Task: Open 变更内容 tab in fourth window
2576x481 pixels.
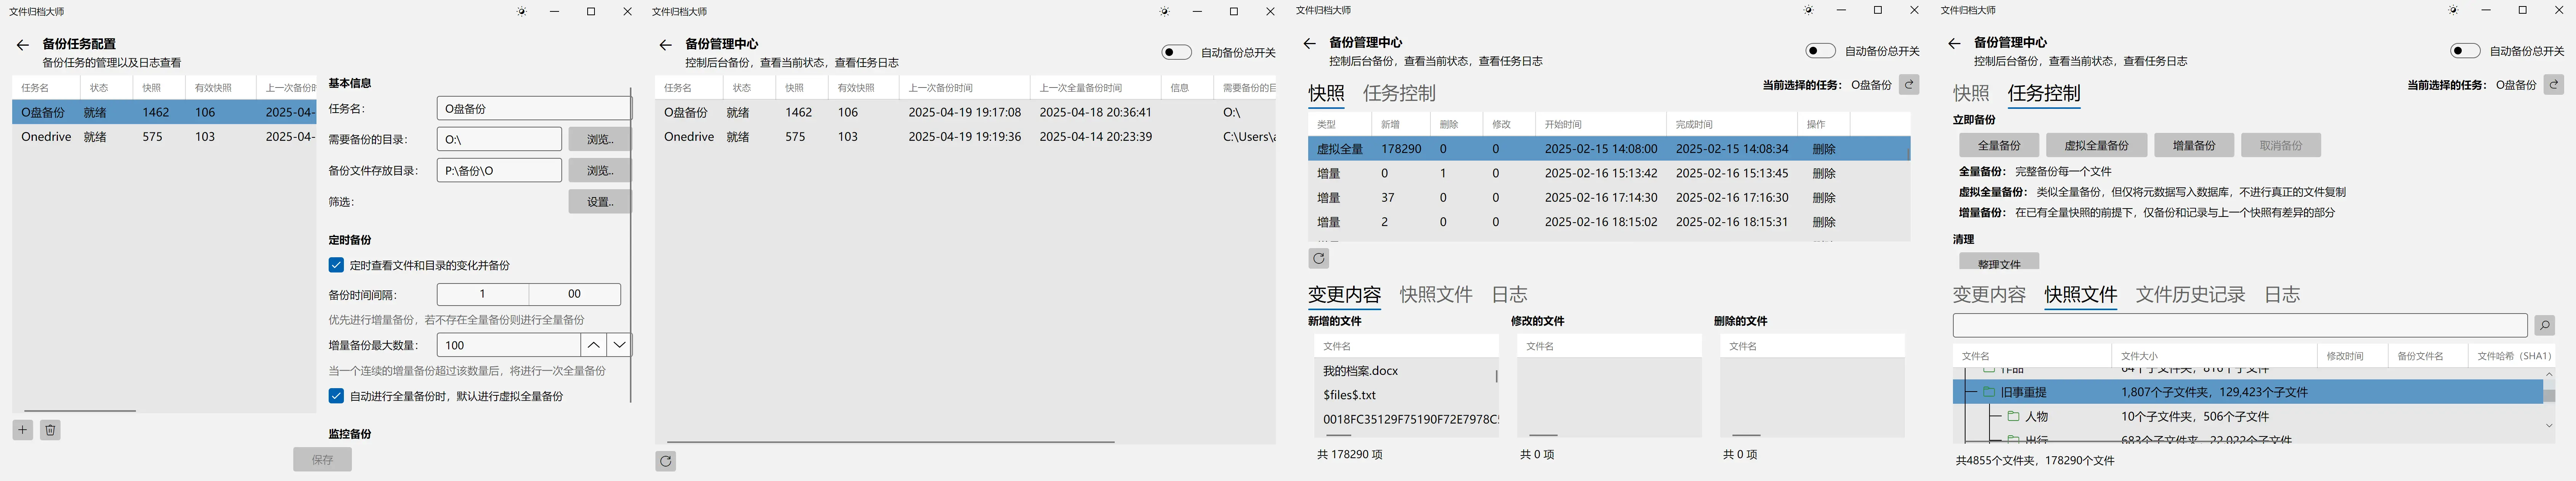Action: tap(1989, 294)
